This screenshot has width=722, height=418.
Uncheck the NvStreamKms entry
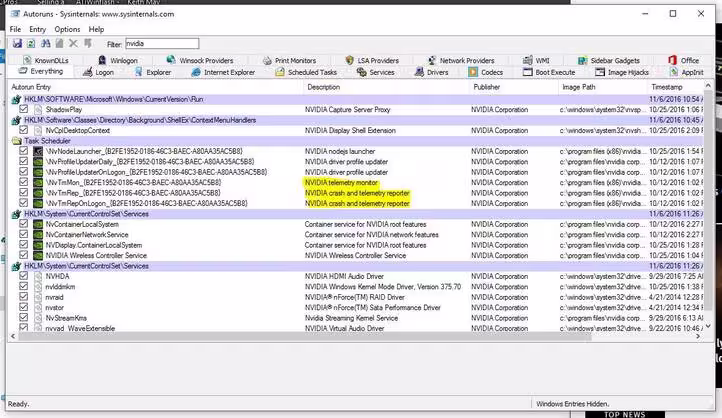coord(23,318)
